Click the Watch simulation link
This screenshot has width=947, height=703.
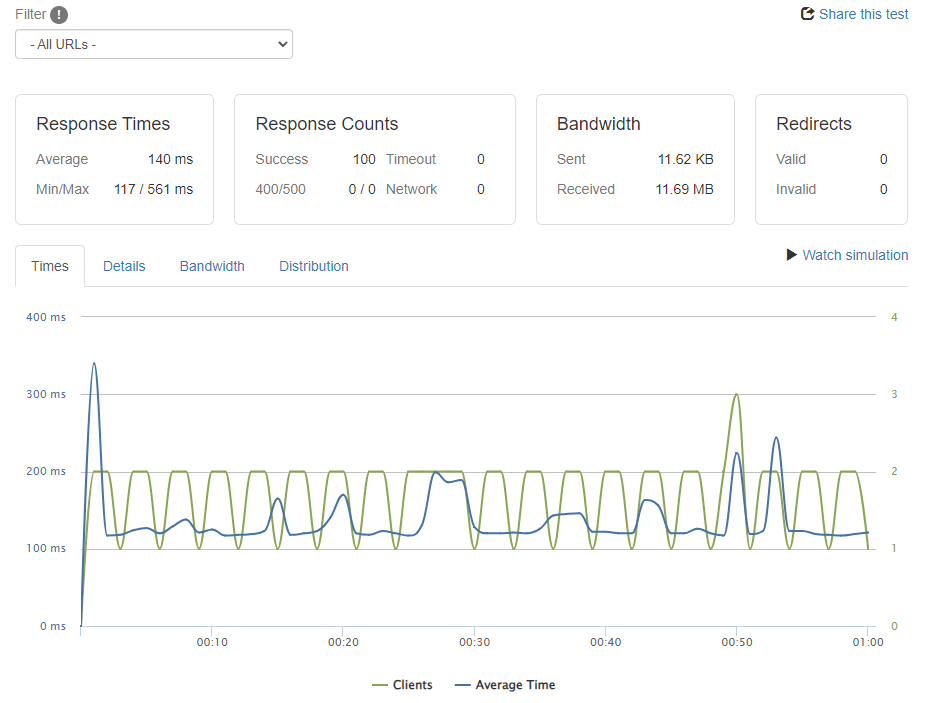pyautogui.click(x=855, y=255)
